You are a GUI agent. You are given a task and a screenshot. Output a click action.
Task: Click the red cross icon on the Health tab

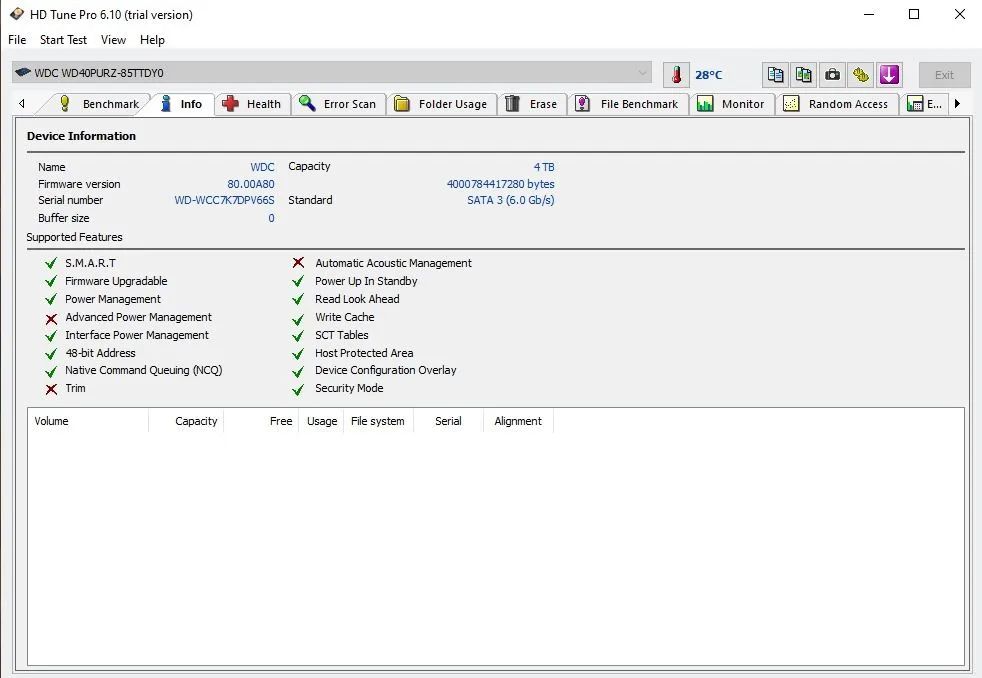230,103
